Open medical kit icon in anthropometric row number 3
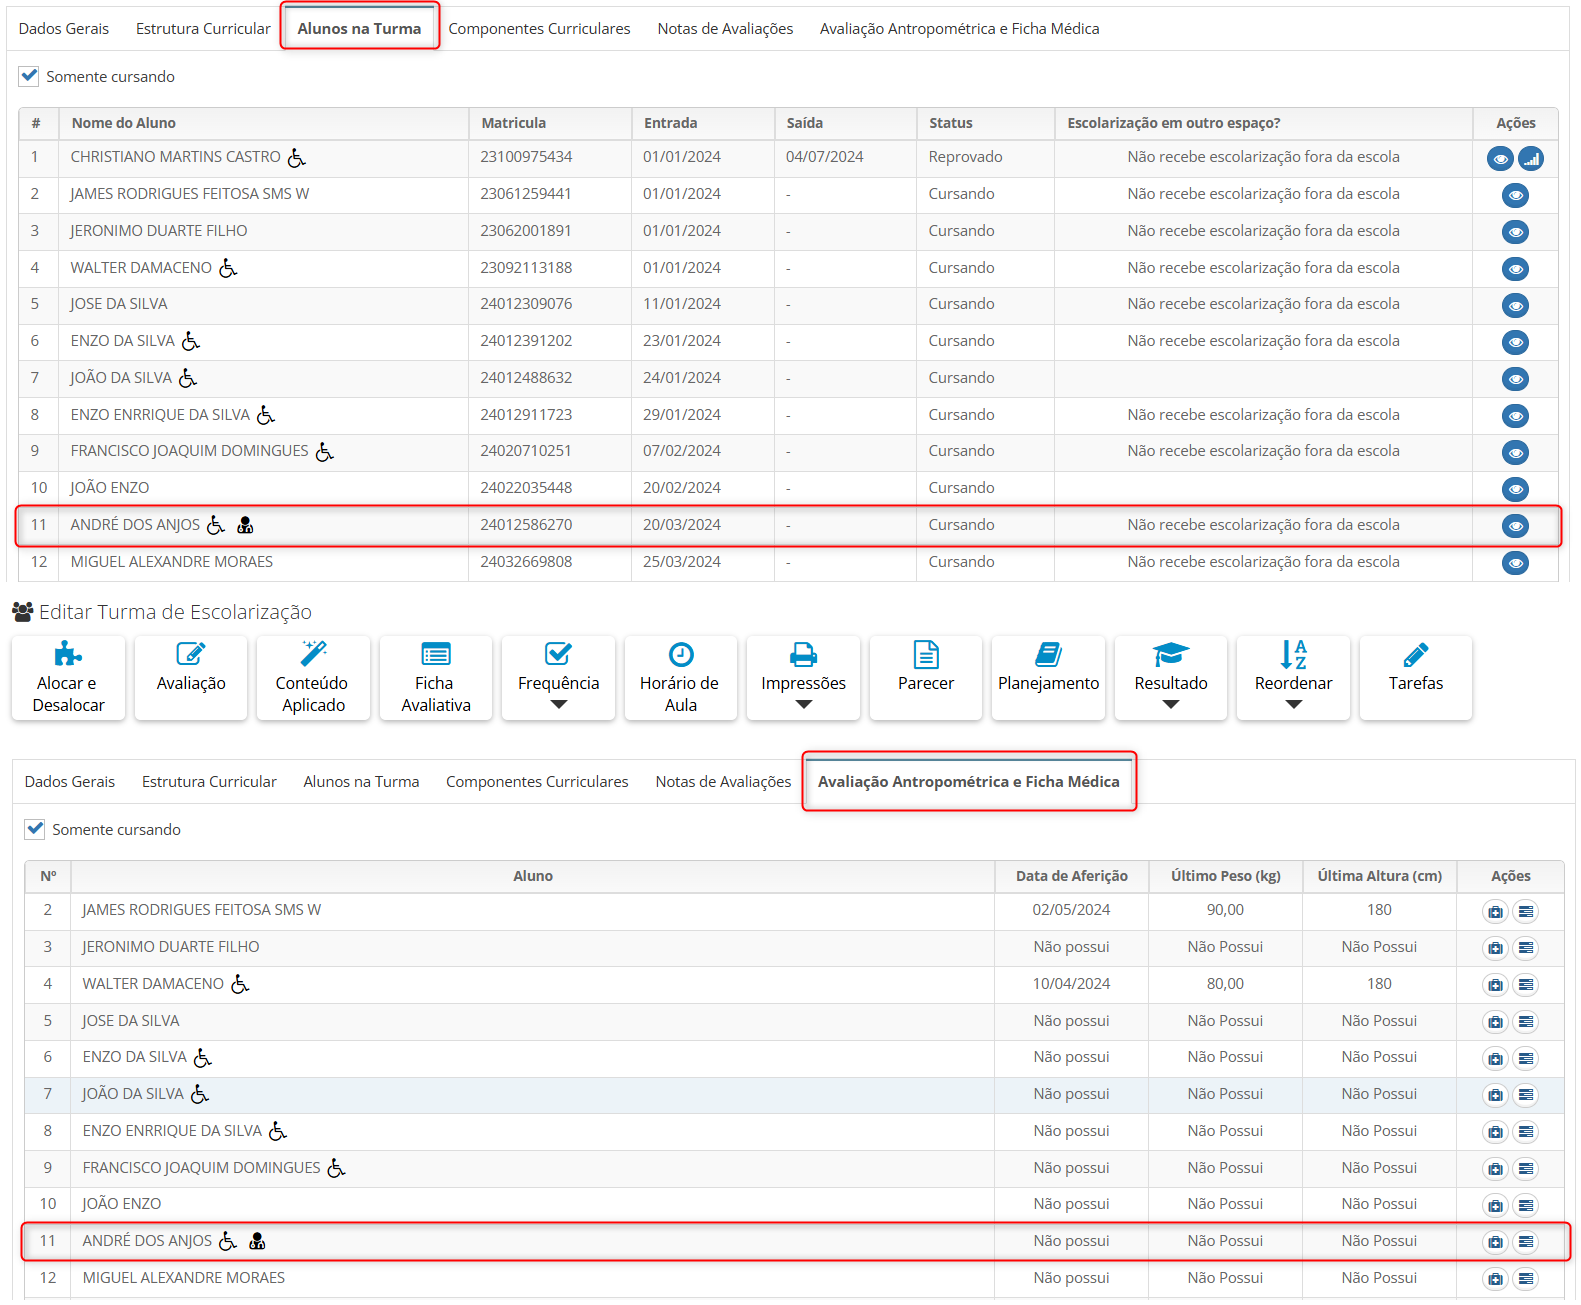1581x1305 pixels. coord(1495,948)
